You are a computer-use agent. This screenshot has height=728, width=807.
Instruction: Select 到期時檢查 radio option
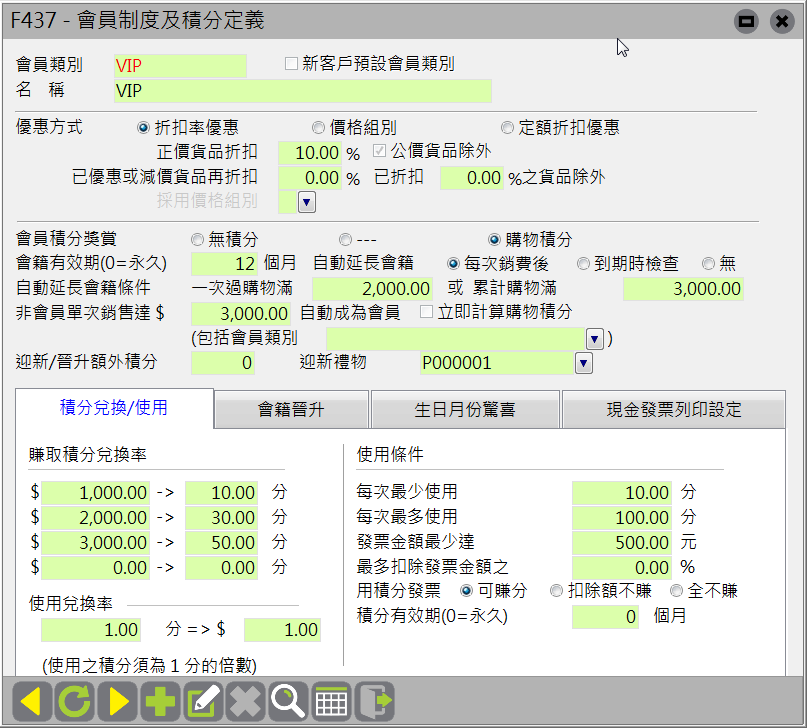tap(583, 264)
